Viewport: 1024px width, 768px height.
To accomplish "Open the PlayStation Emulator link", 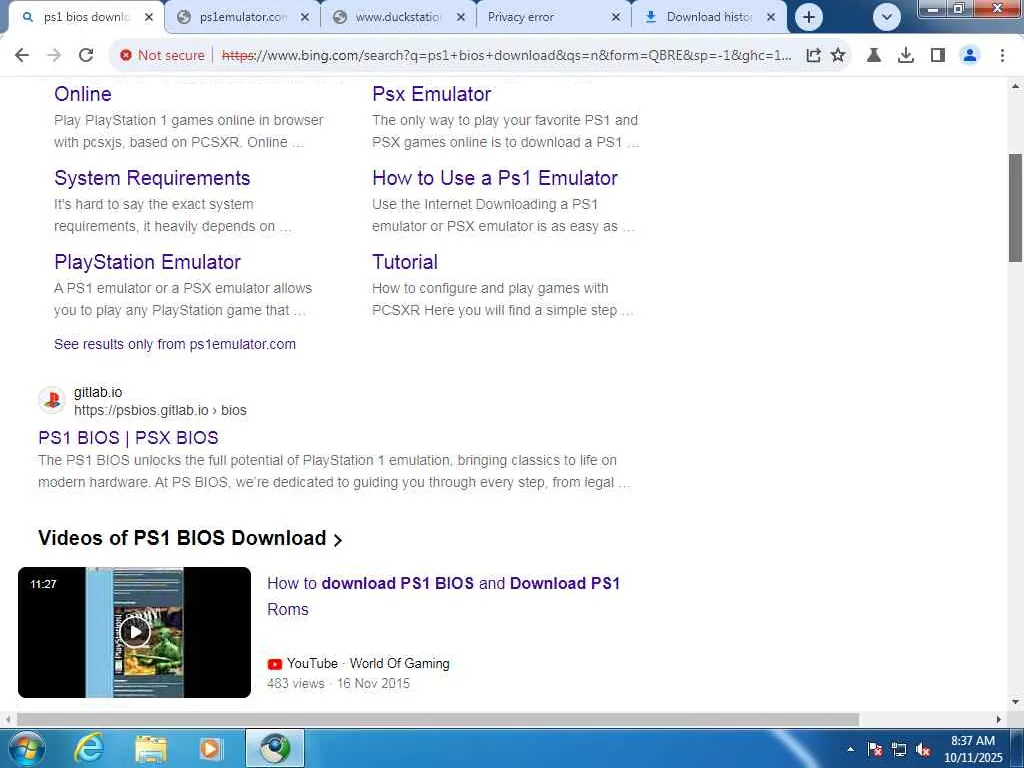I will [148, 262].
